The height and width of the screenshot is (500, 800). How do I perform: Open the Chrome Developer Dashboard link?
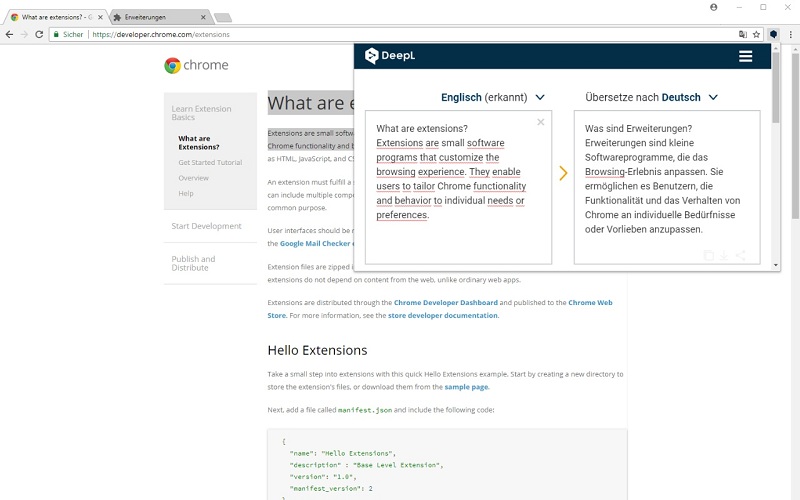click(x=445, y=303)
